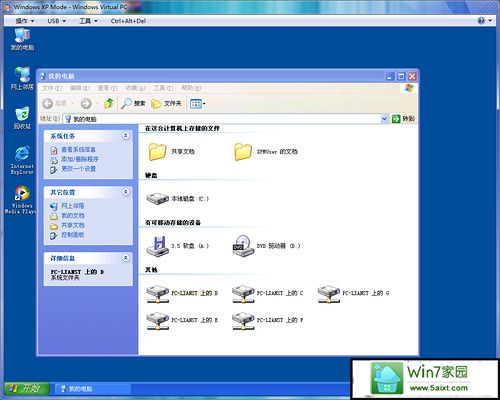Send Ctrl+Alt+Del to the virtual machine
The height and width of the screenshot is (400, 500).
(x=128, y=21)
